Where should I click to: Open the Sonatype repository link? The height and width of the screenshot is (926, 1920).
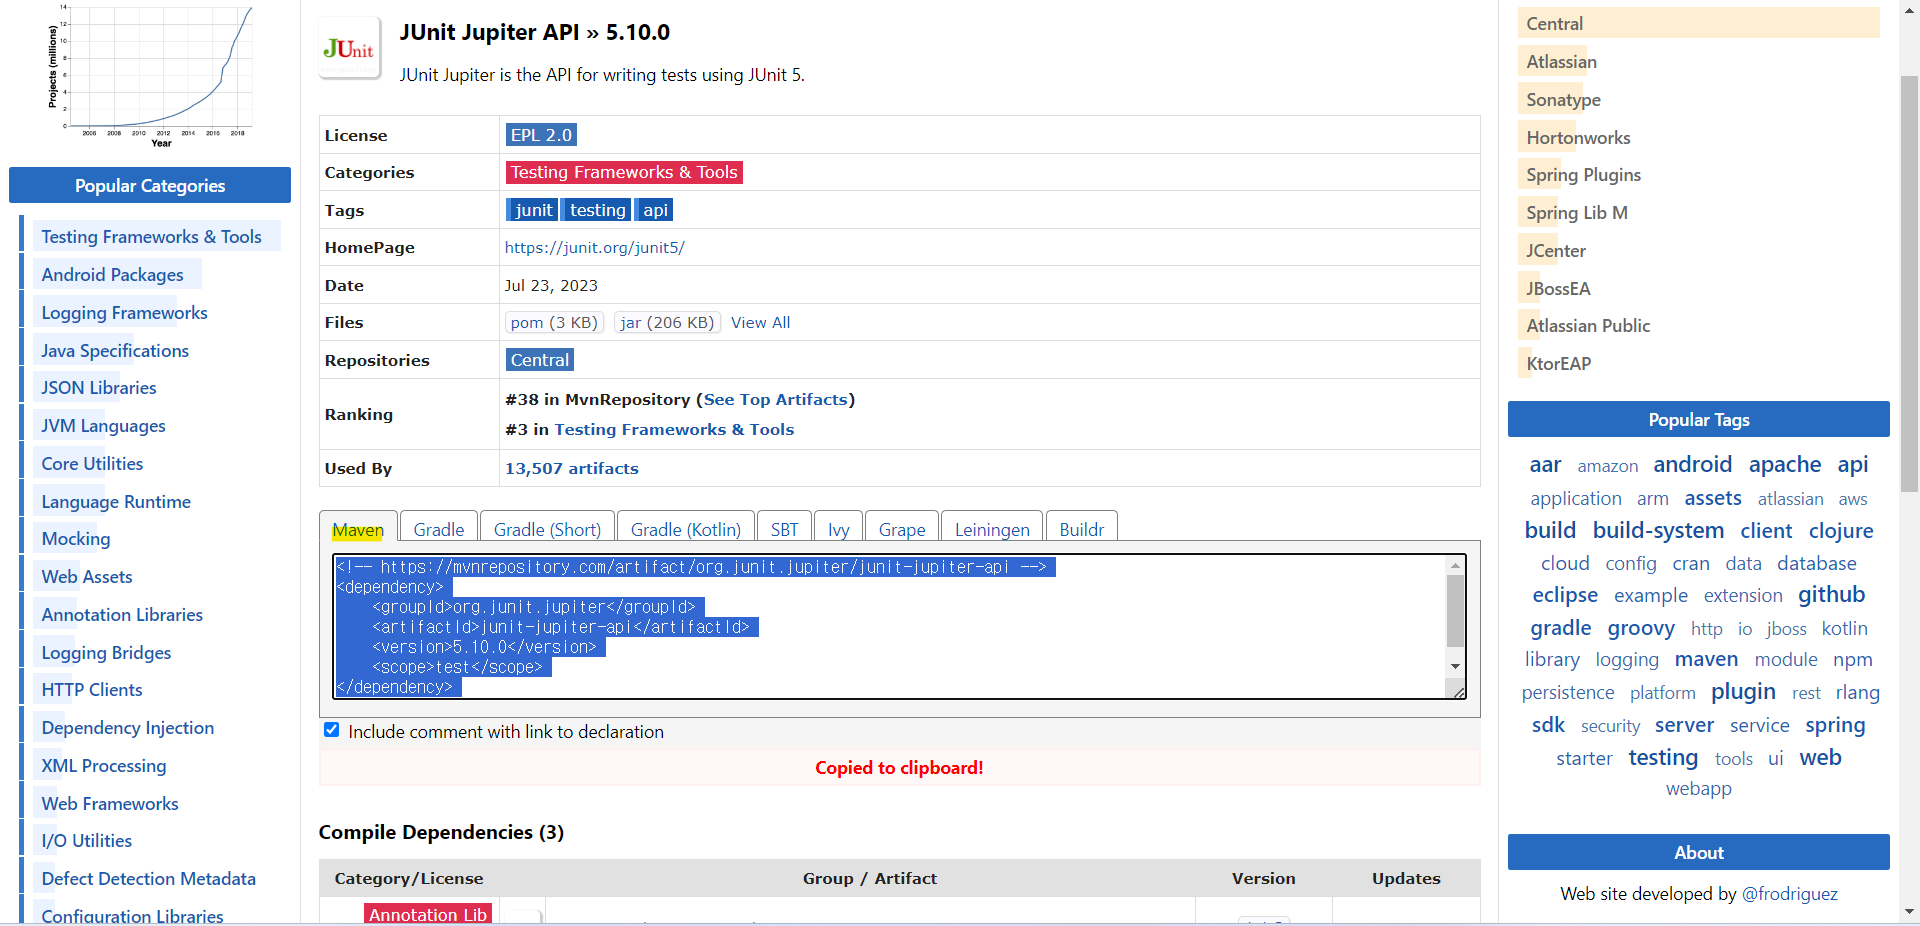1564,99
